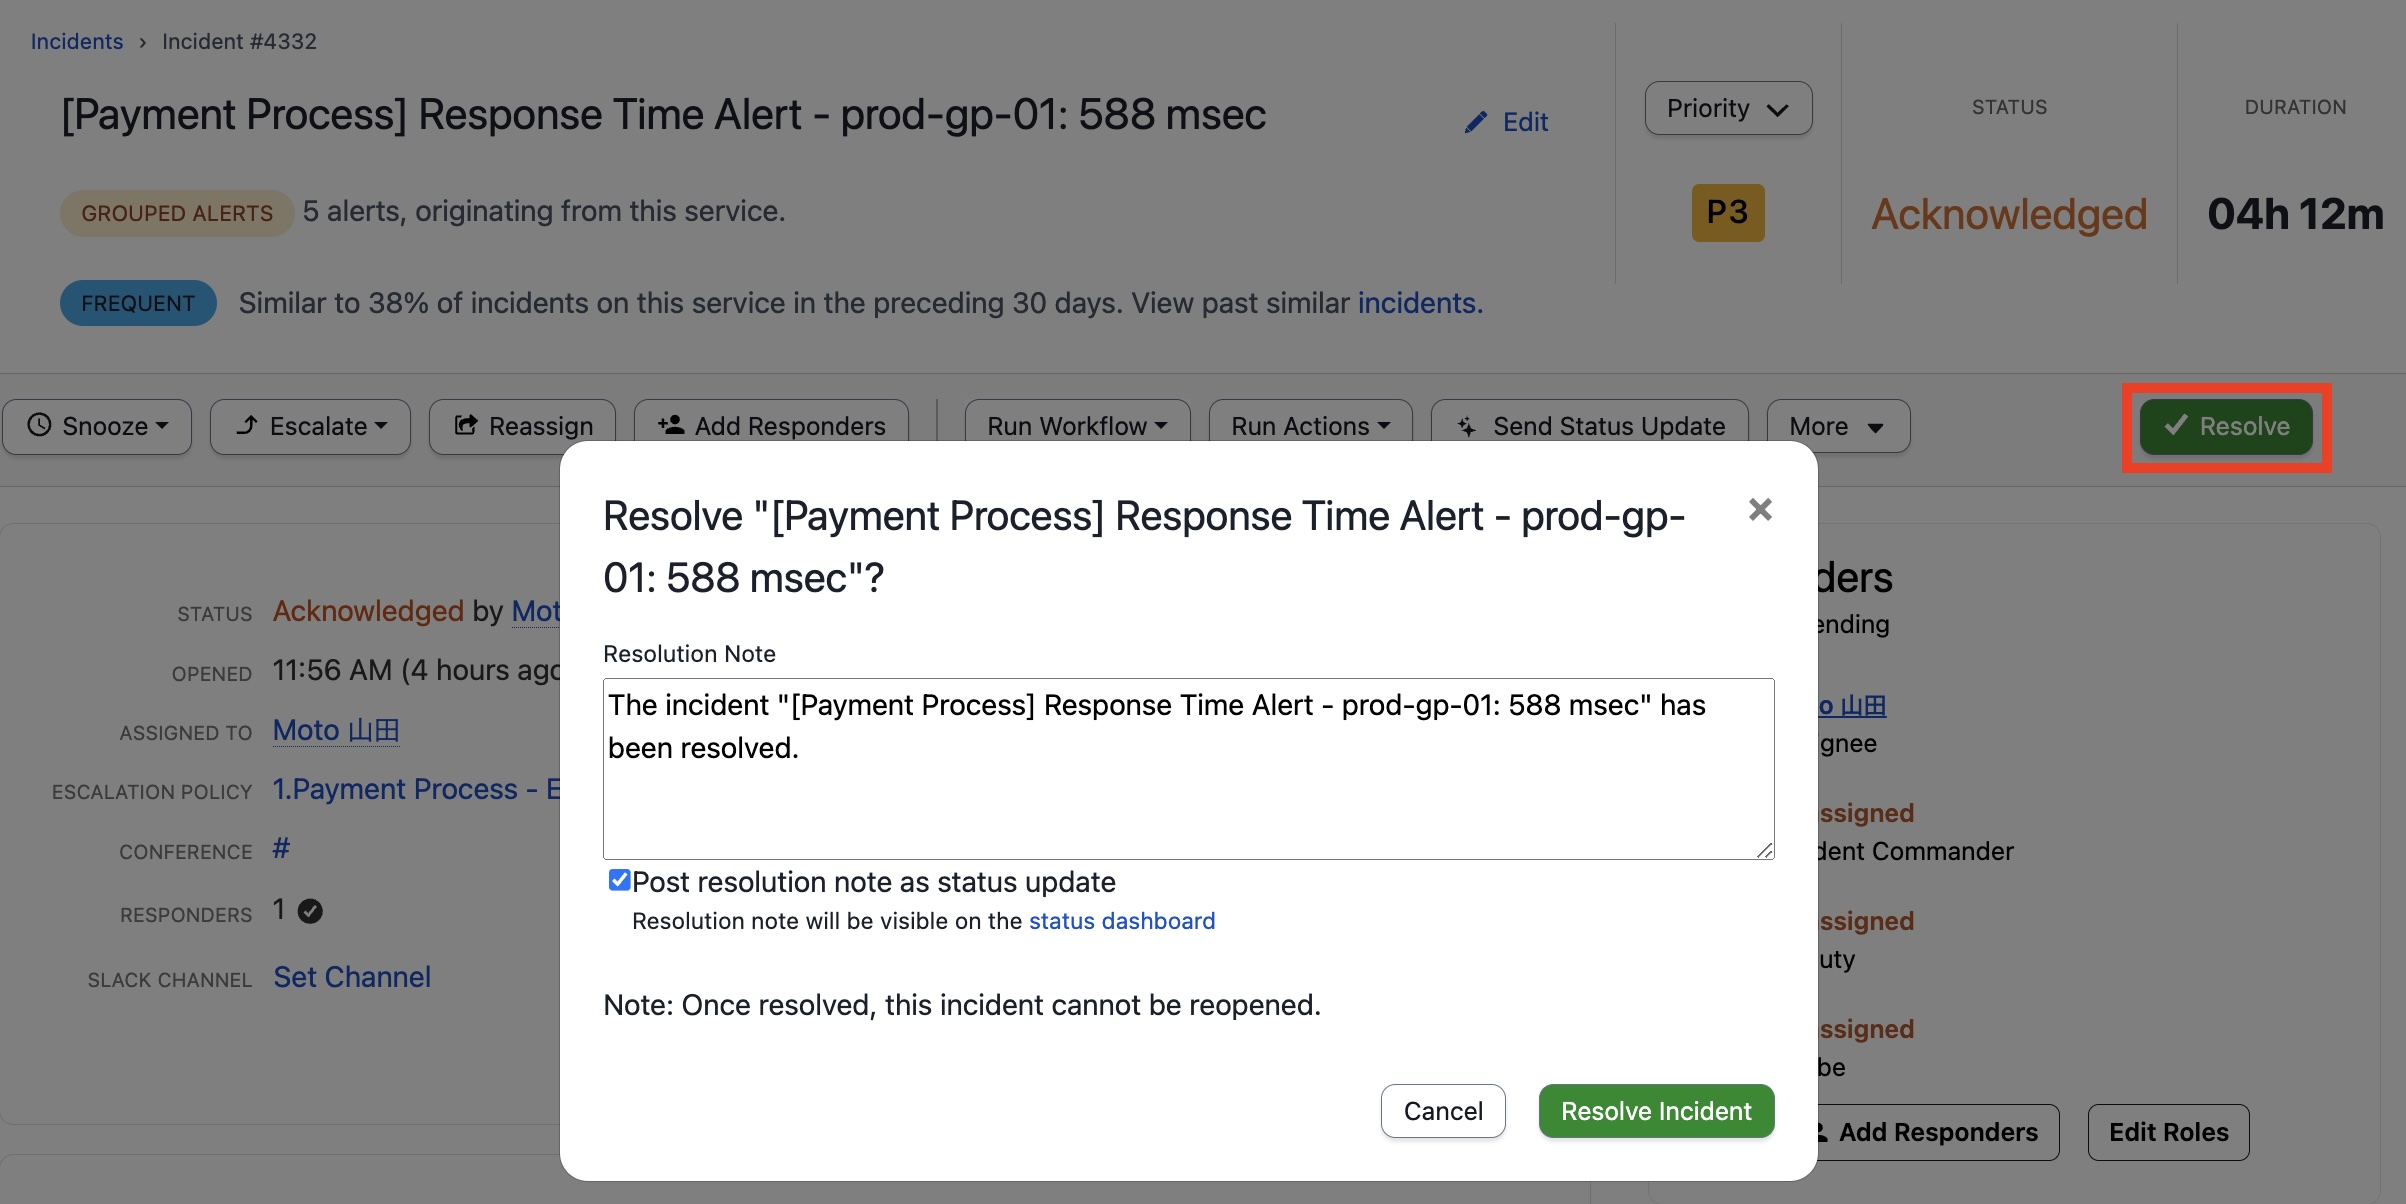Screen dimensions: 2406x1204
Task: Close the resolve dialog with the X
Action: click(x=1760, y=509)
